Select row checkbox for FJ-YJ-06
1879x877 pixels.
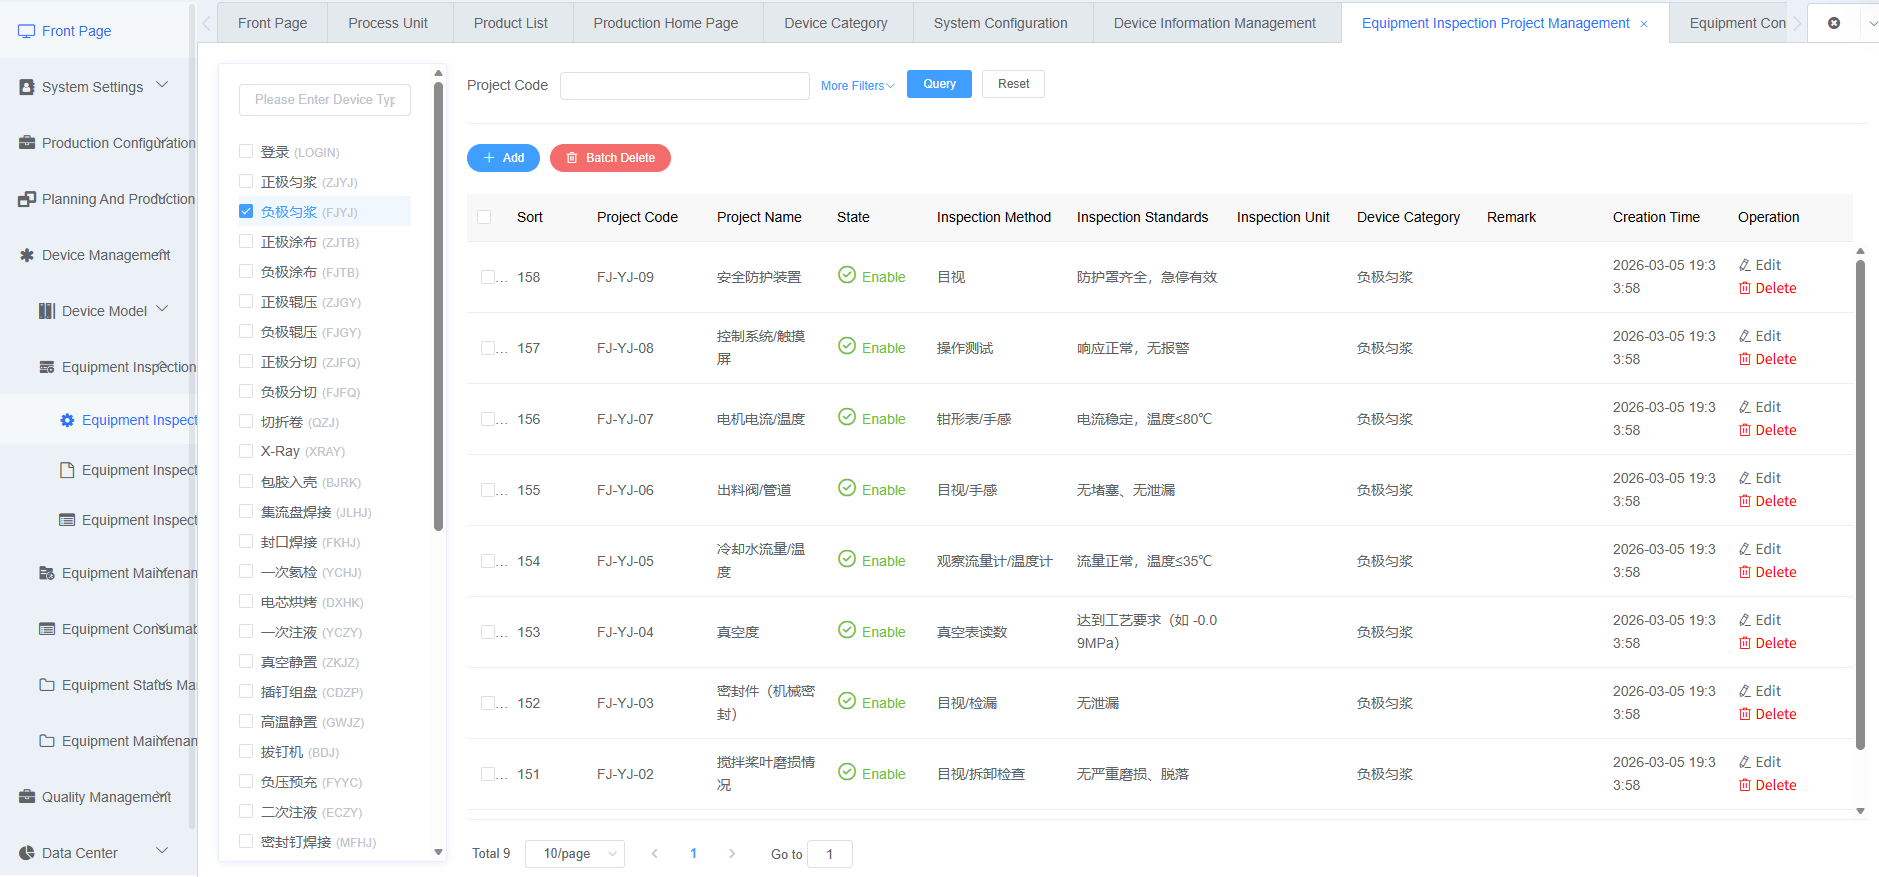[488, 490]
